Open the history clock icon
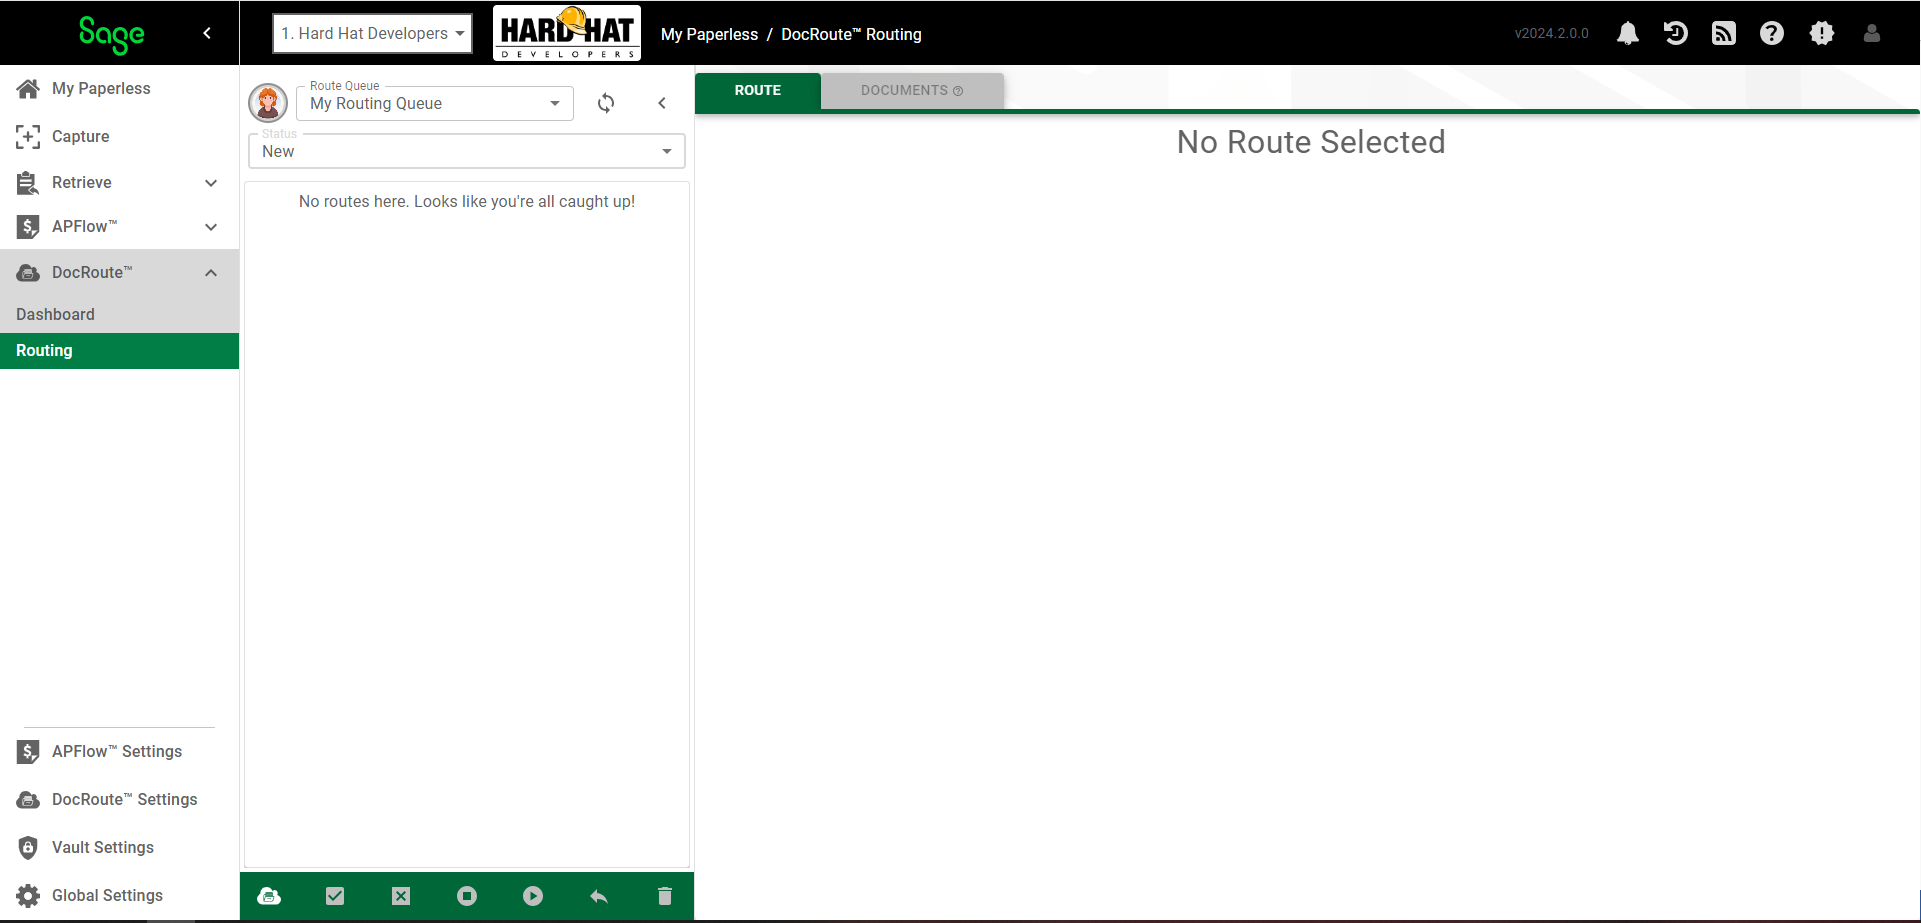 click(1676, 33)
